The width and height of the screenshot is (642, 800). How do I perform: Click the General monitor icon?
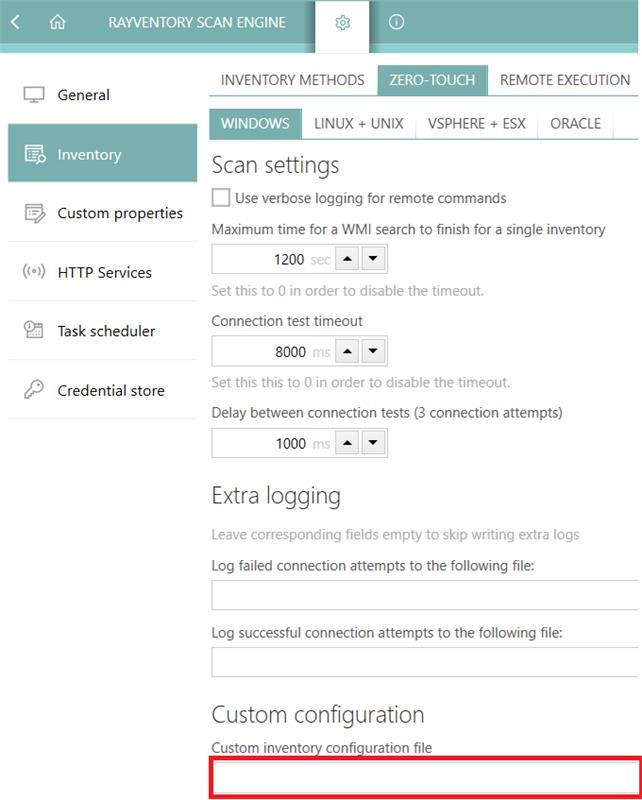tap(34, 95)
